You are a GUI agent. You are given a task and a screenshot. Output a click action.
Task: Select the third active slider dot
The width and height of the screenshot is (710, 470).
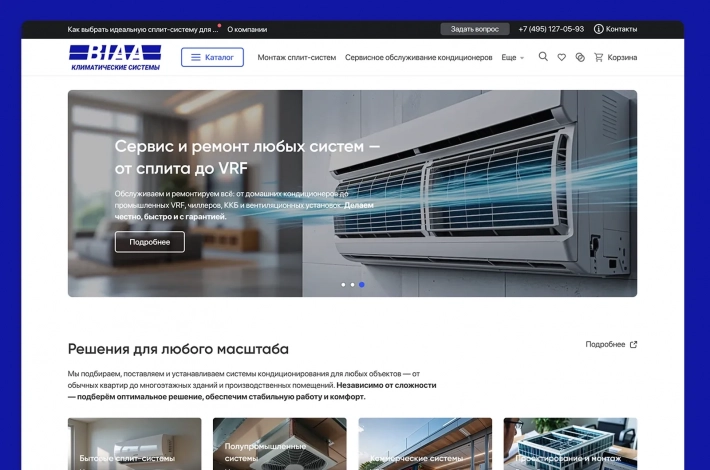[361, 285]
